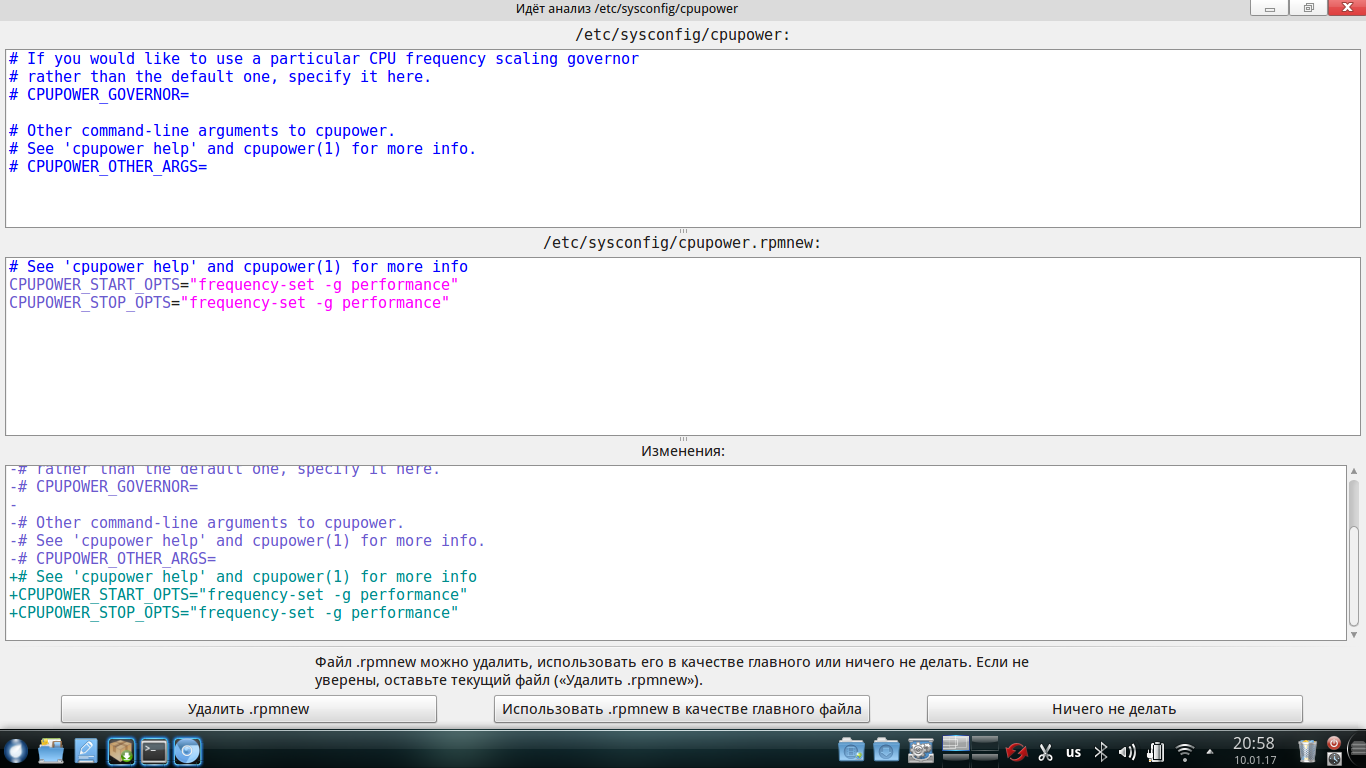Click the package installer taskbar icon
The width and height of the screenshot is (1366, 768).
coord(121,750)
